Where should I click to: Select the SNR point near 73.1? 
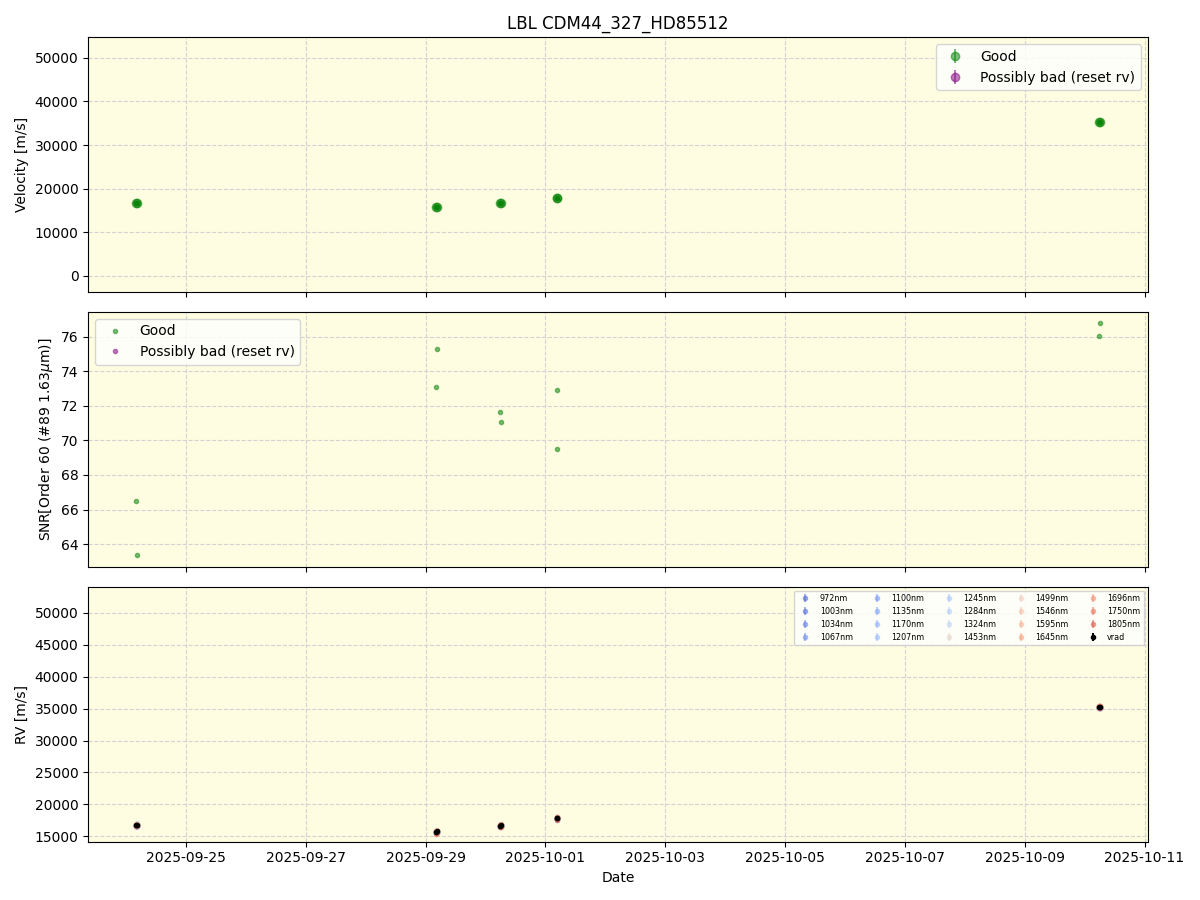[x=436, y=387]
